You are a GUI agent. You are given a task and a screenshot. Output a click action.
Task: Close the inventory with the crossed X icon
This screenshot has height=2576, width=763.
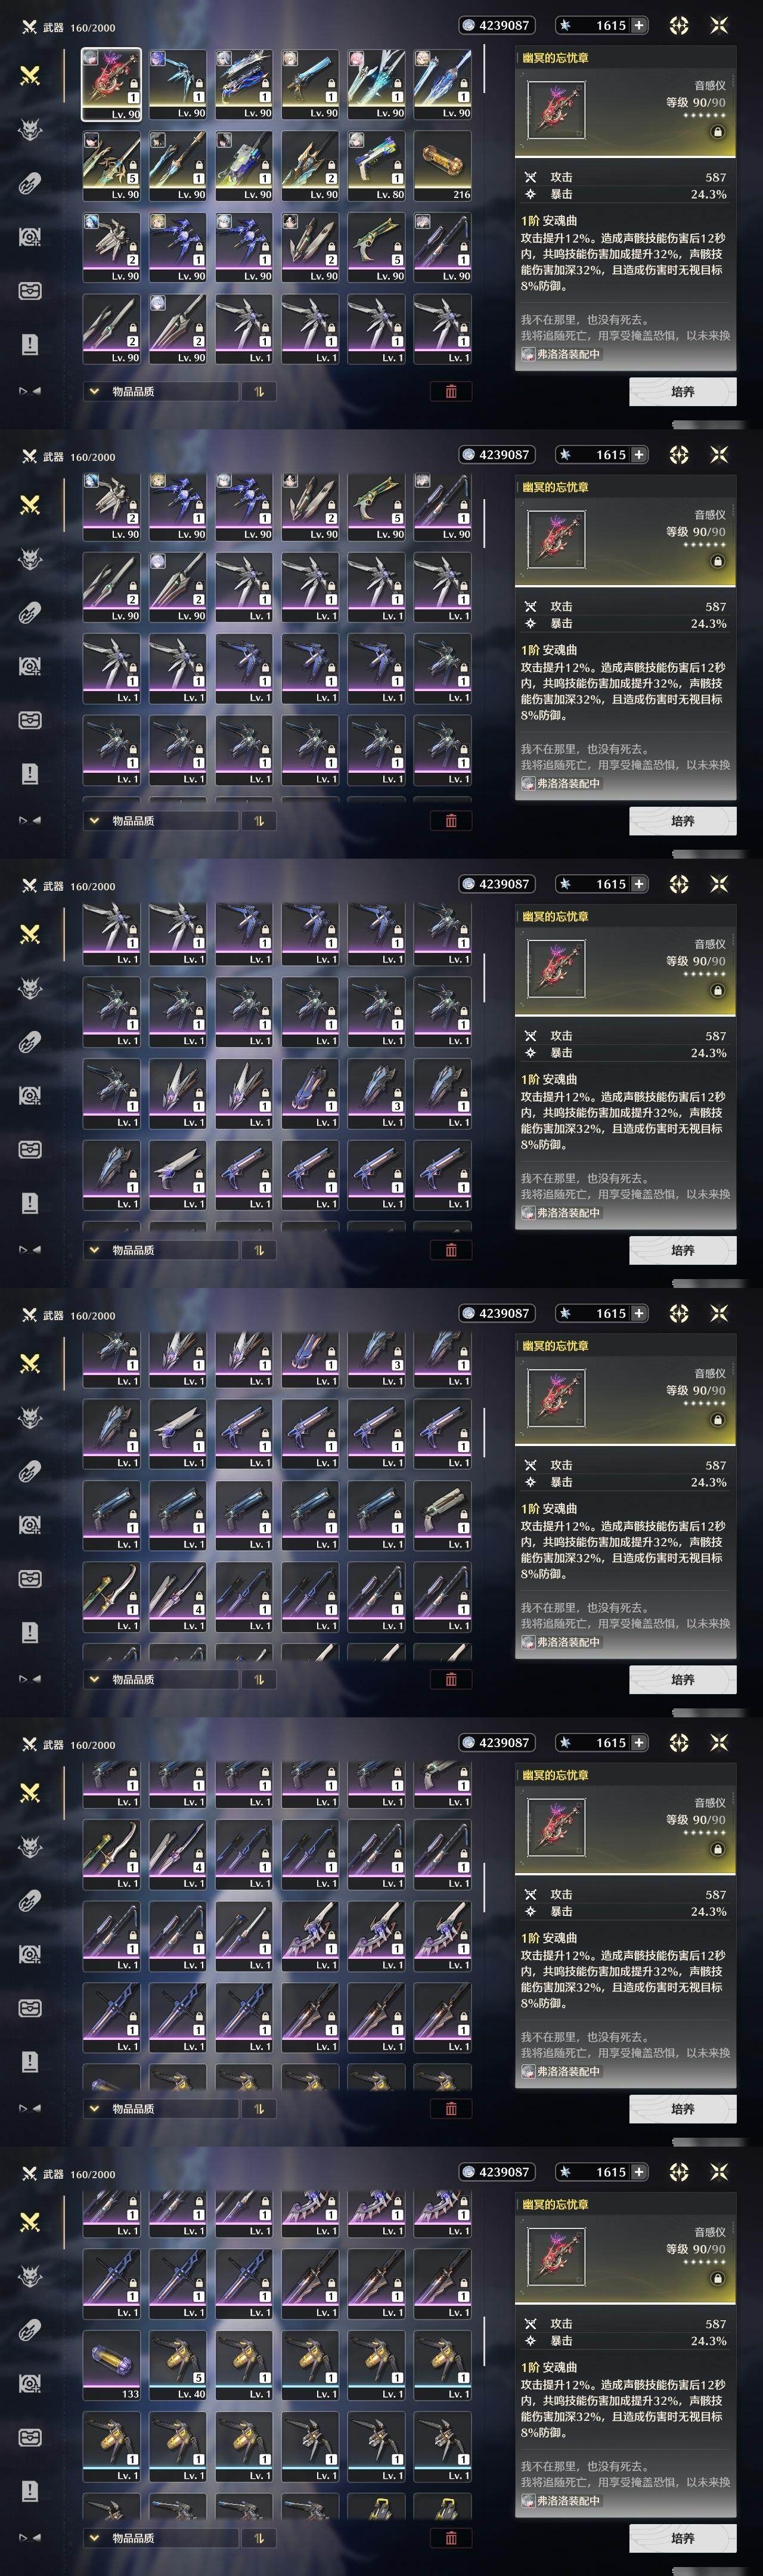718,25
